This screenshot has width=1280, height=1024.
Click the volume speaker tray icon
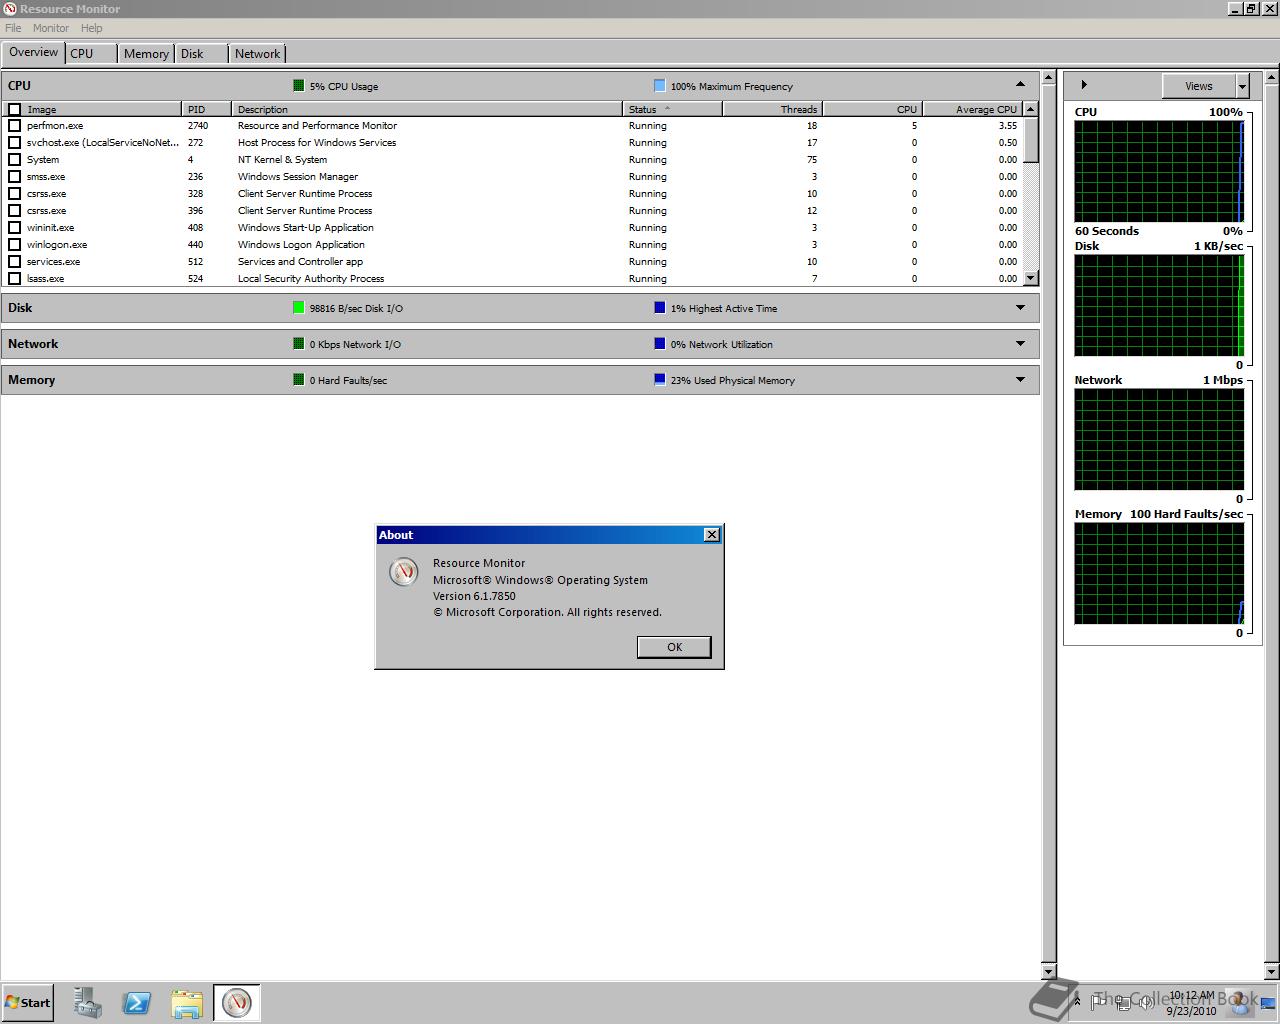1146,1002
